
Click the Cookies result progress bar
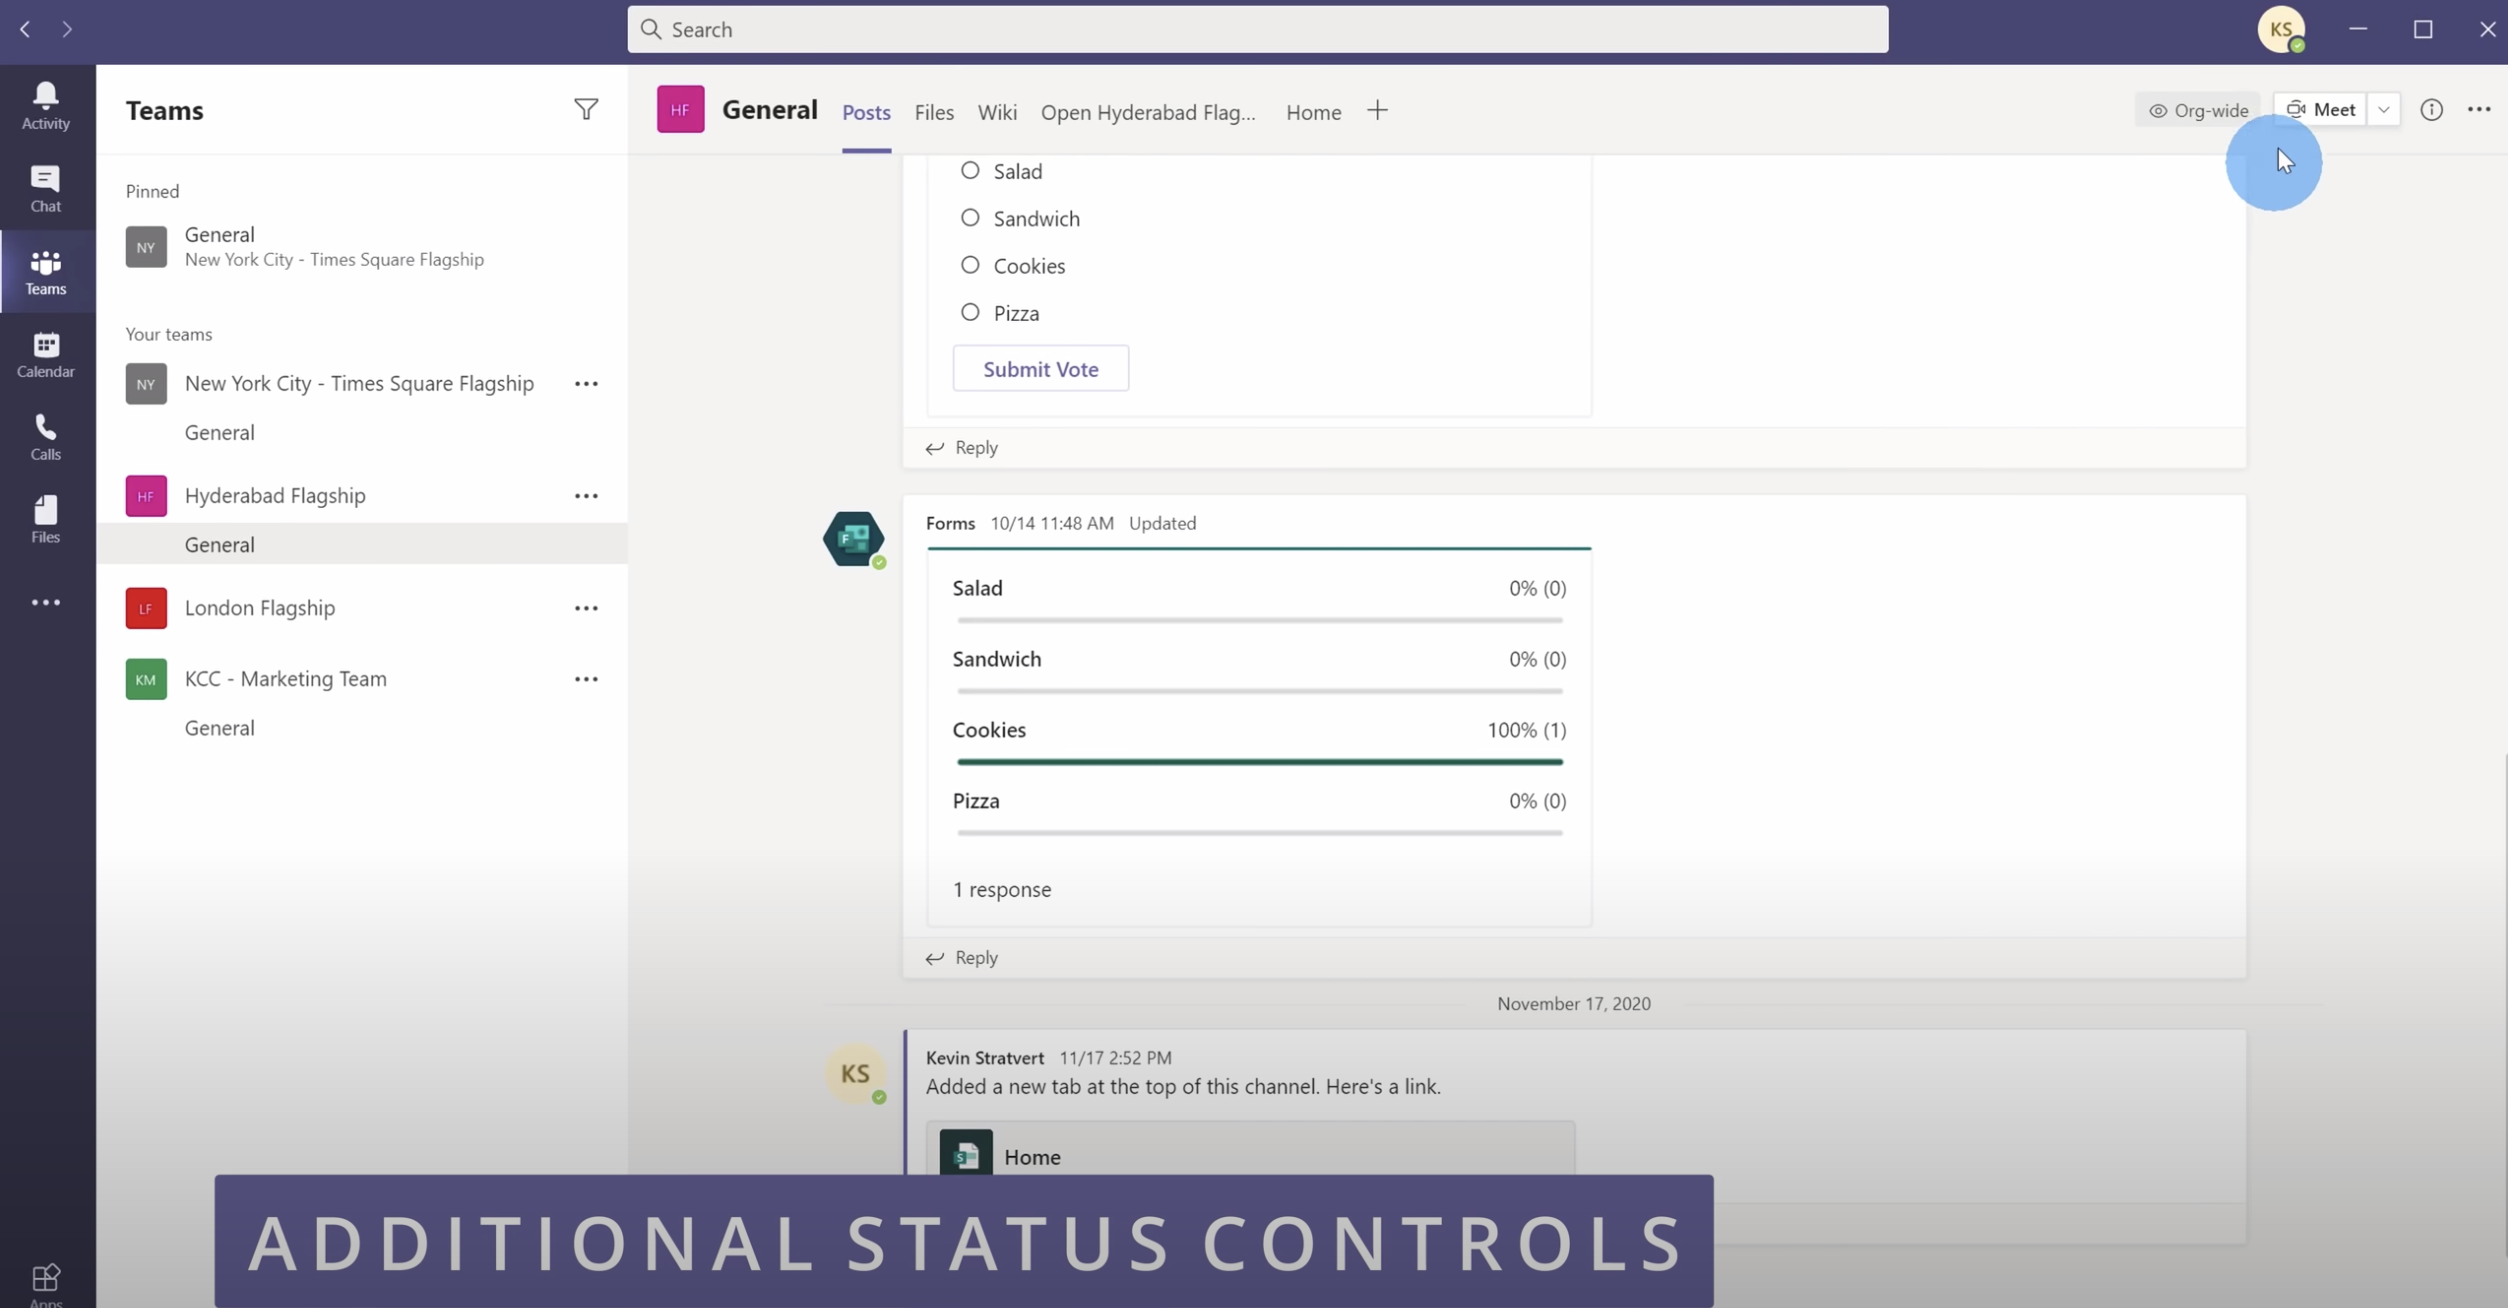tap(1258, 761)
